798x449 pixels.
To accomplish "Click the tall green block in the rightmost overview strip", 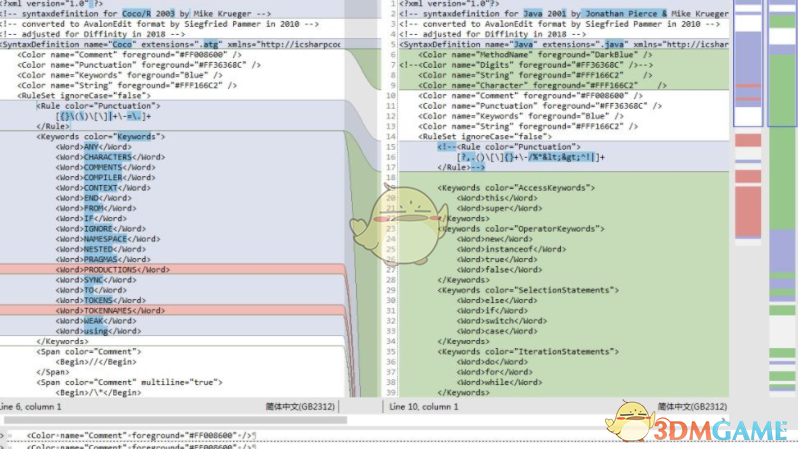I will [x=782, y=142].
